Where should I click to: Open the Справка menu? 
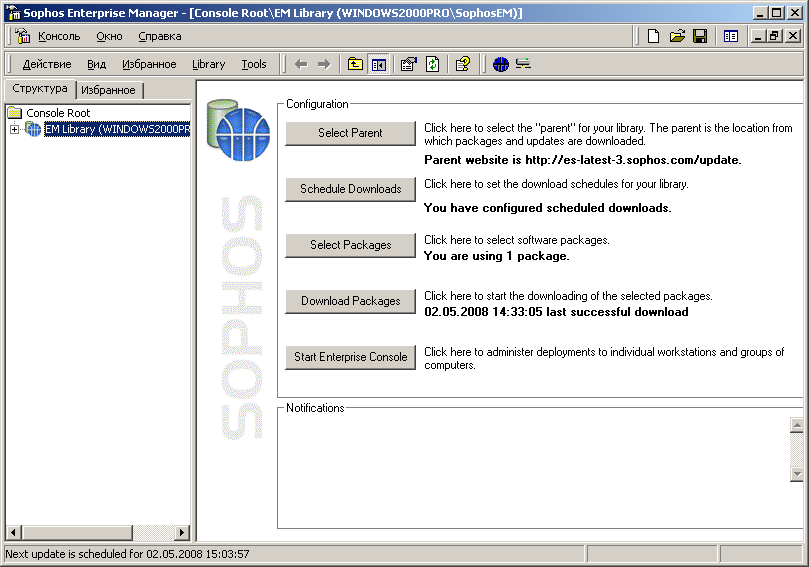click(159, 37)
